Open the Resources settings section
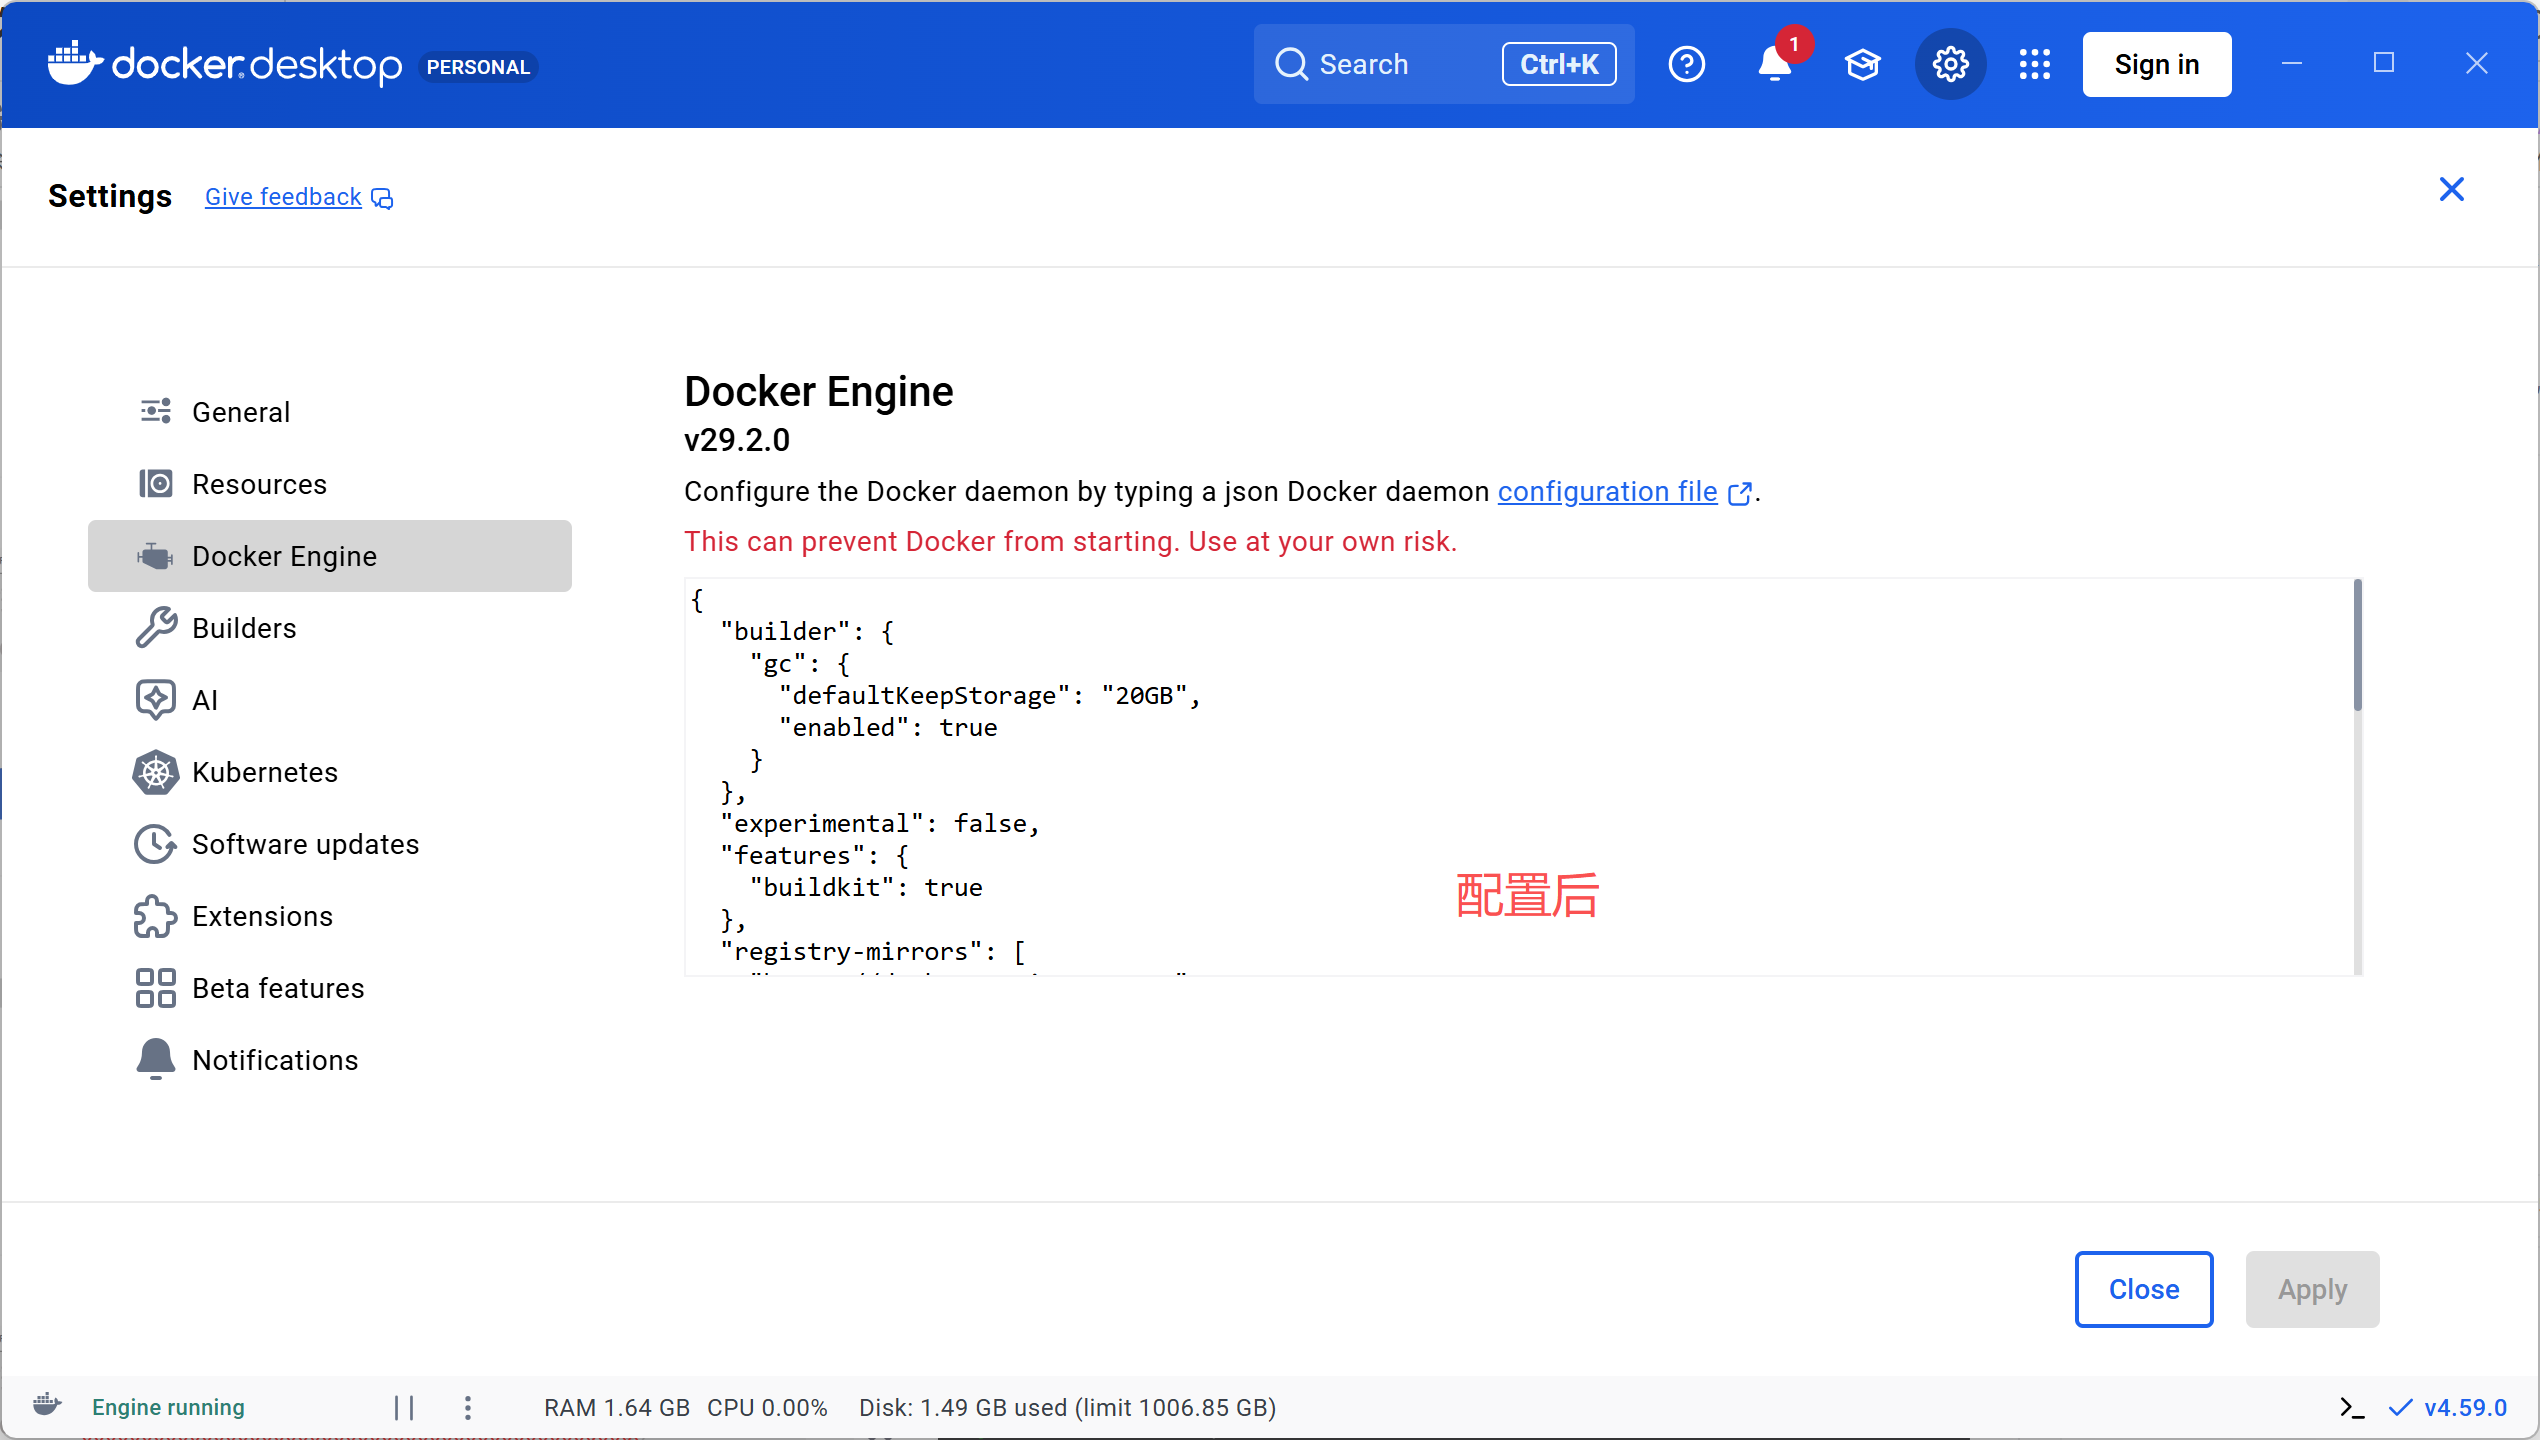The width and height of the screenshot is (2540, 1440). [x=259, y=484]
